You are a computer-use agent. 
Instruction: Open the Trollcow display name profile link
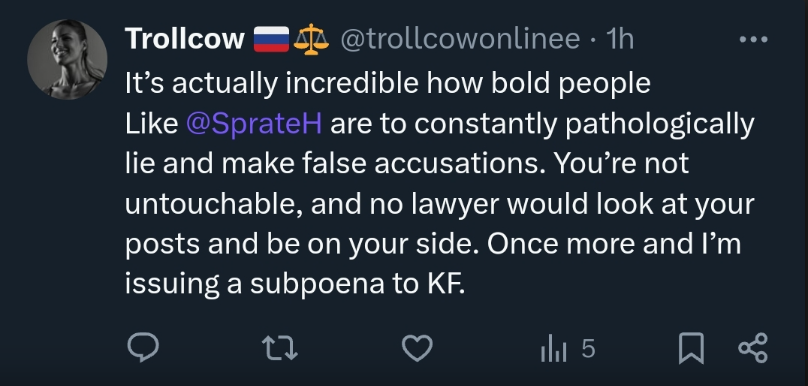click(184, 39)
